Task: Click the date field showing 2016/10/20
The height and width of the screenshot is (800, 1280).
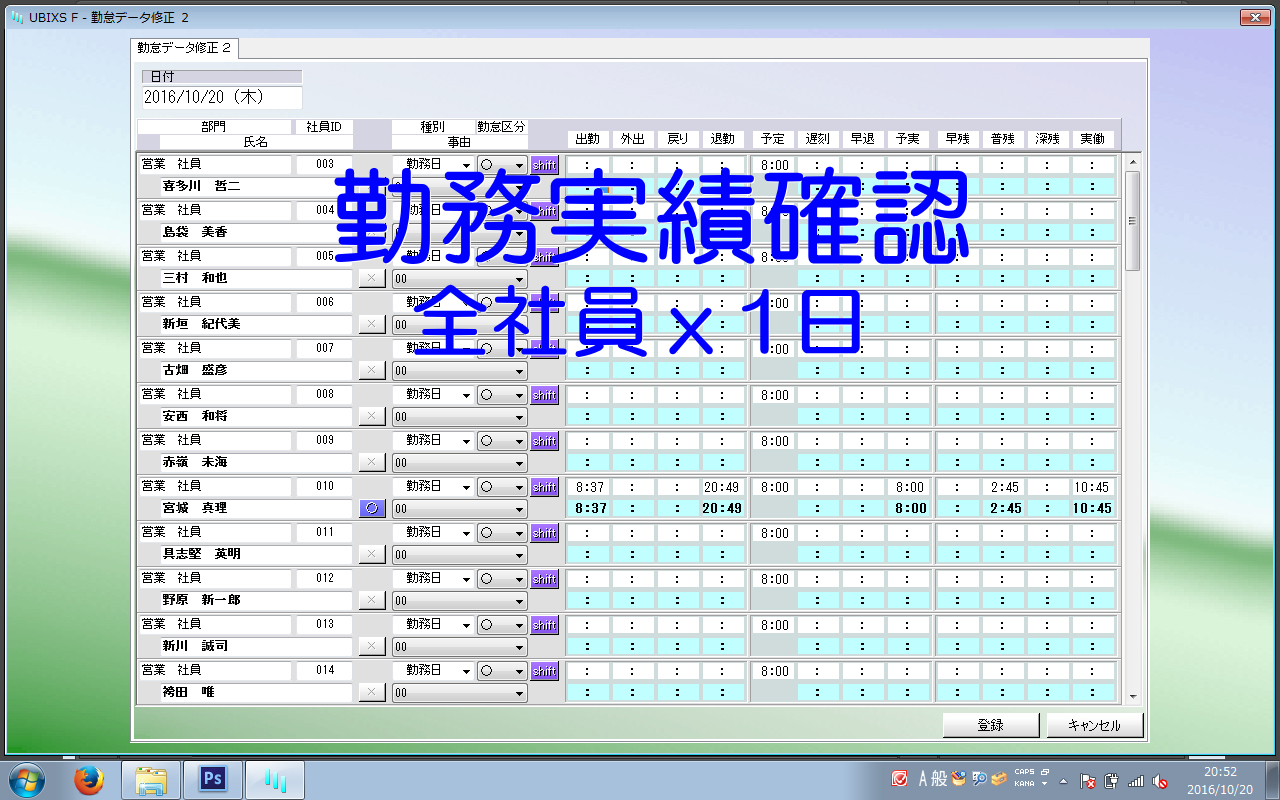Action: pyautogui.click(x=221, y=97)
